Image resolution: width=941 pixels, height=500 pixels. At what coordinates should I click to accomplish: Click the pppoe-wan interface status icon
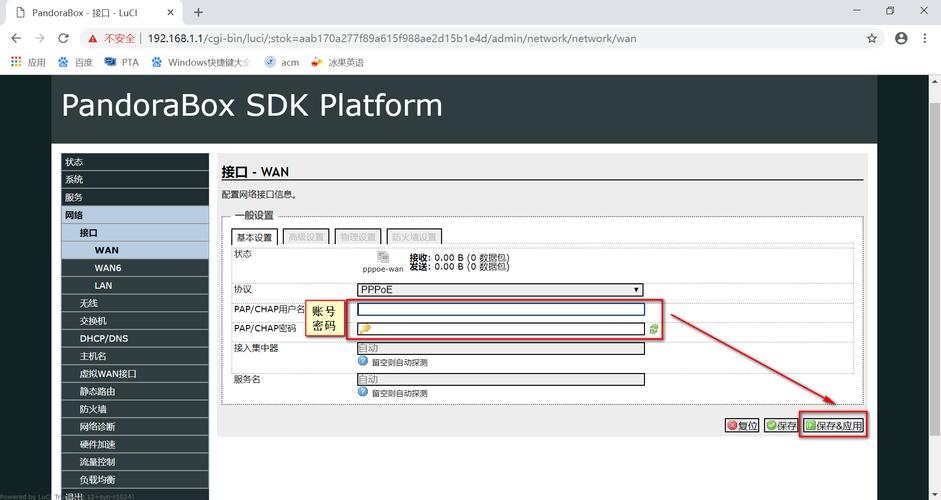[383, 258]
